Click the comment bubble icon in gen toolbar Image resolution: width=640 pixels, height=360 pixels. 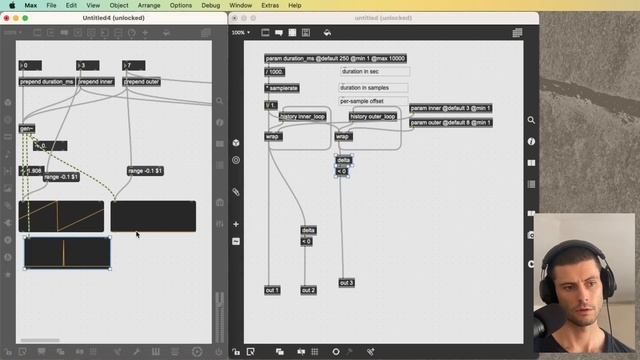pyautogui.click(x=279, y=33)
